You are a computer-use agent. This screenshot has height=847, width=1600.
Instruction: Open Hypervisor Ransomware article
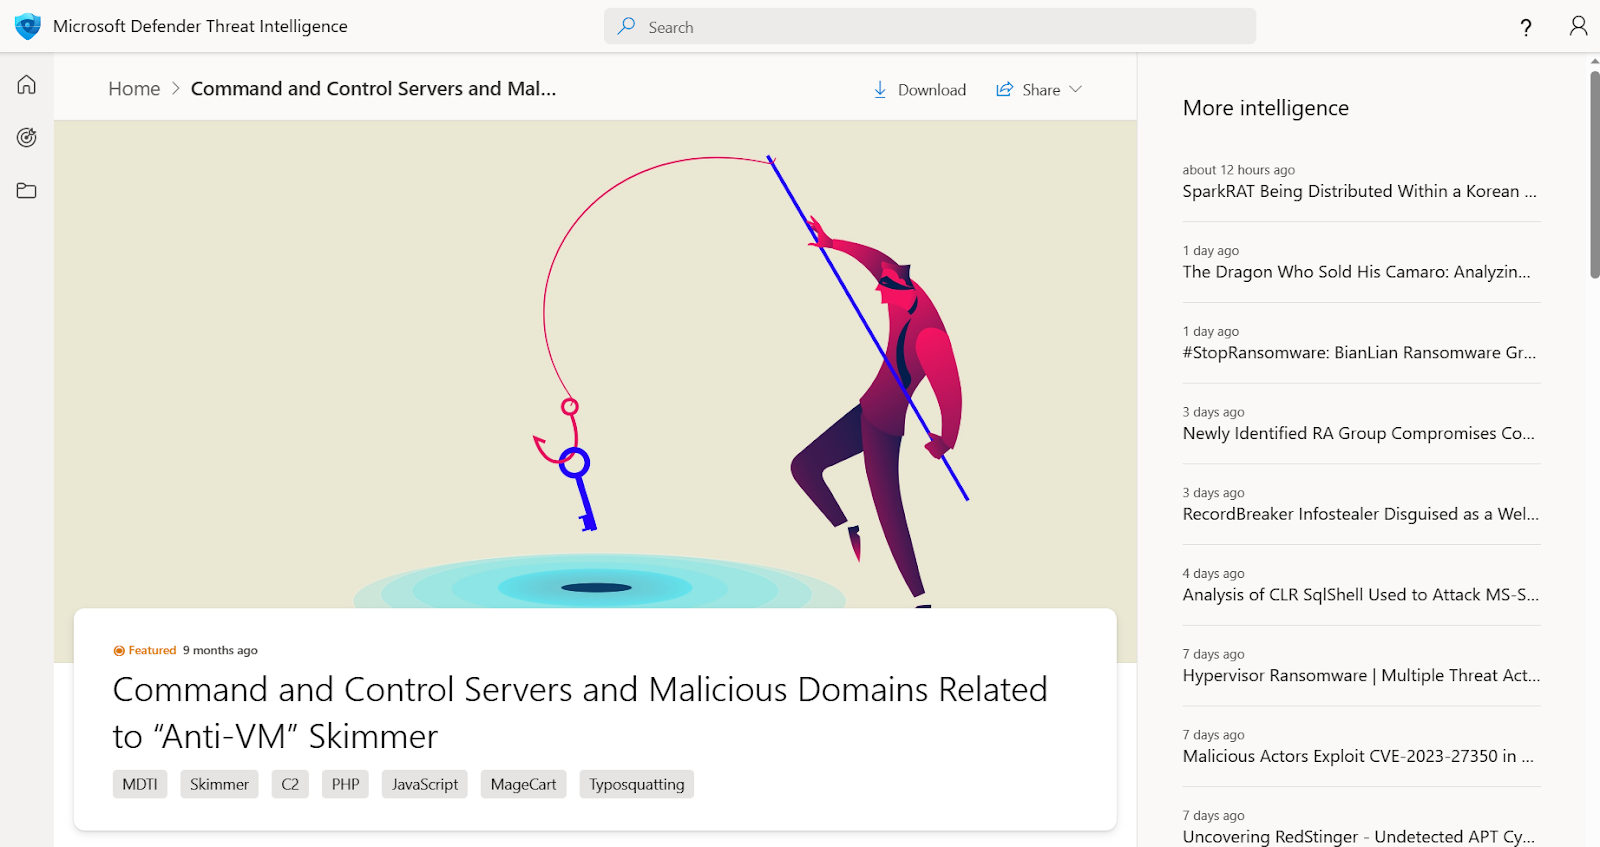pos(1361,676)
